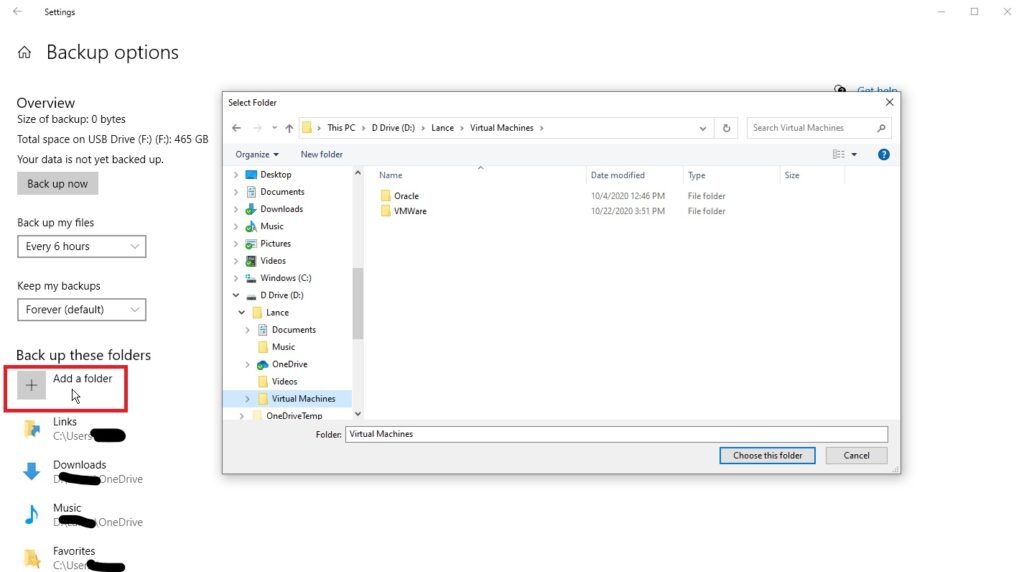This screenshot has width=1024, height=572.
Task: Select Music under Lance in tree
Action: pos(283,347)
